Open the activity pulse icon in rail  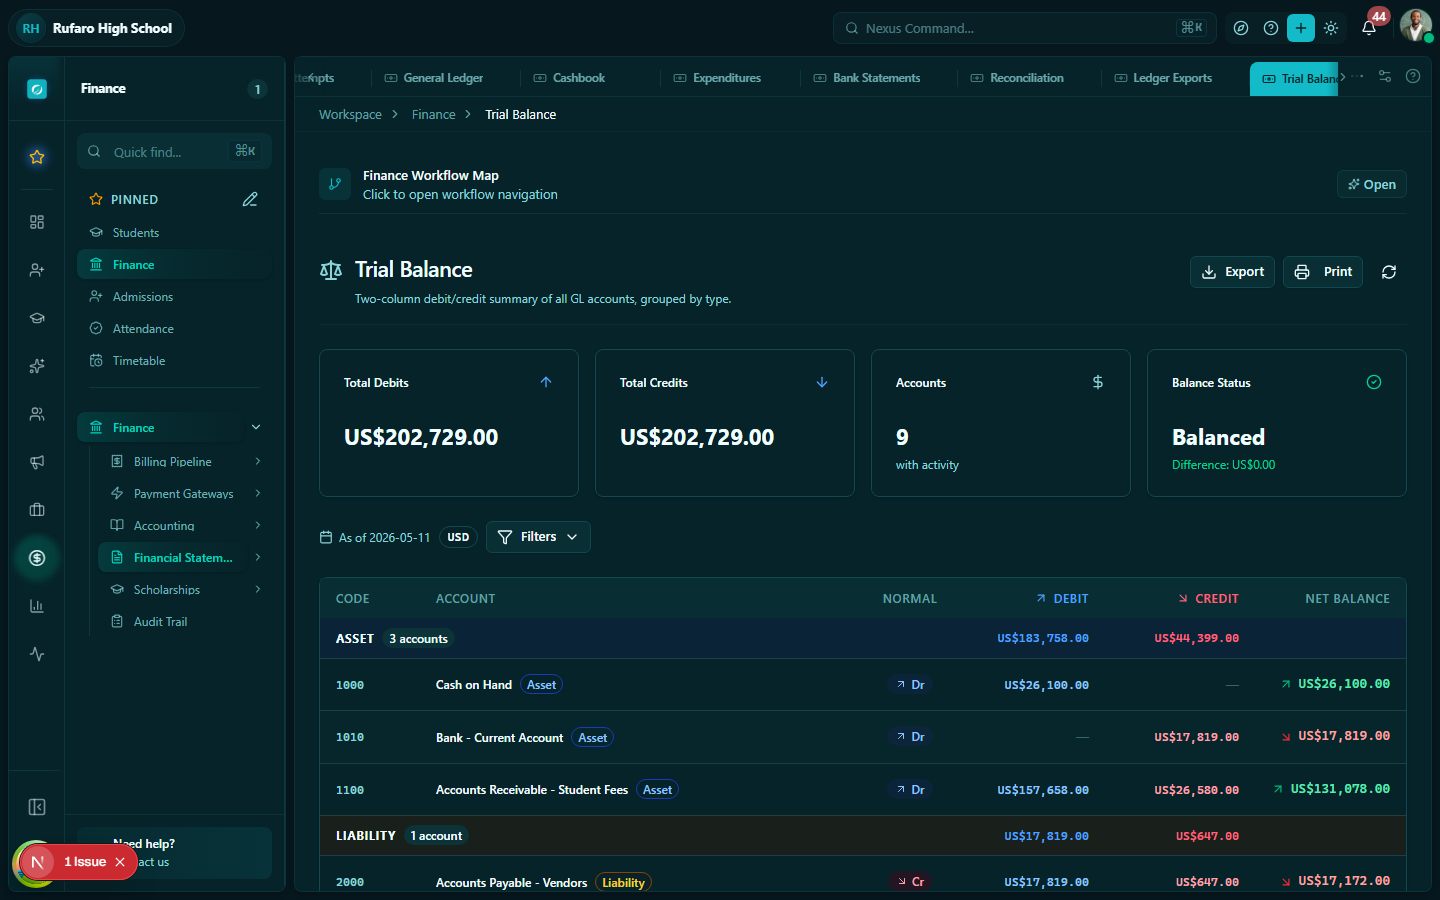(x=37, y=654)
